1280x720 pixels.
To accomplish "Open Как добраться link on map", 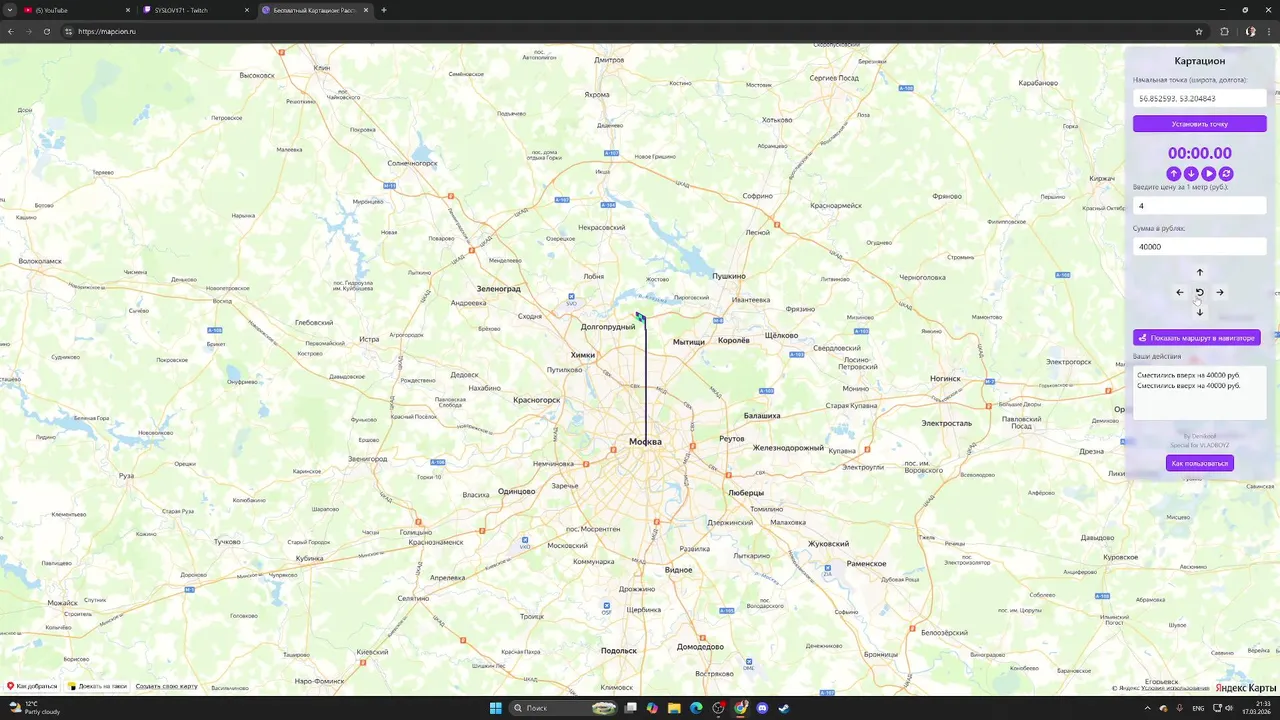I will [x=32, y=686].
